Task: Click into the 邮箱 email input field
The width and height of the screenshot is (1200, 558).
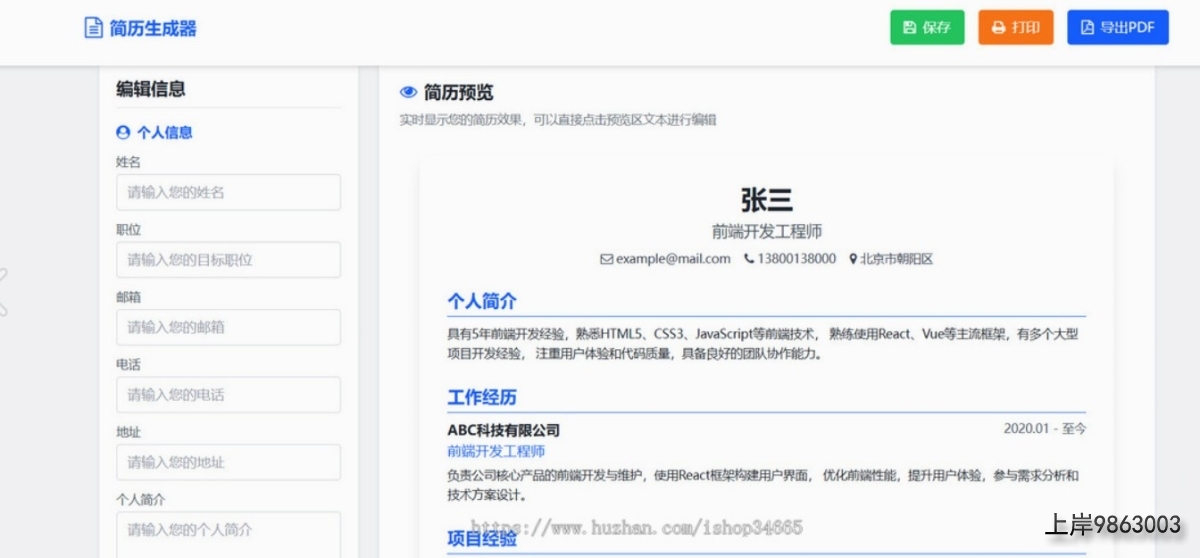Action: click(x=228, y=327)
